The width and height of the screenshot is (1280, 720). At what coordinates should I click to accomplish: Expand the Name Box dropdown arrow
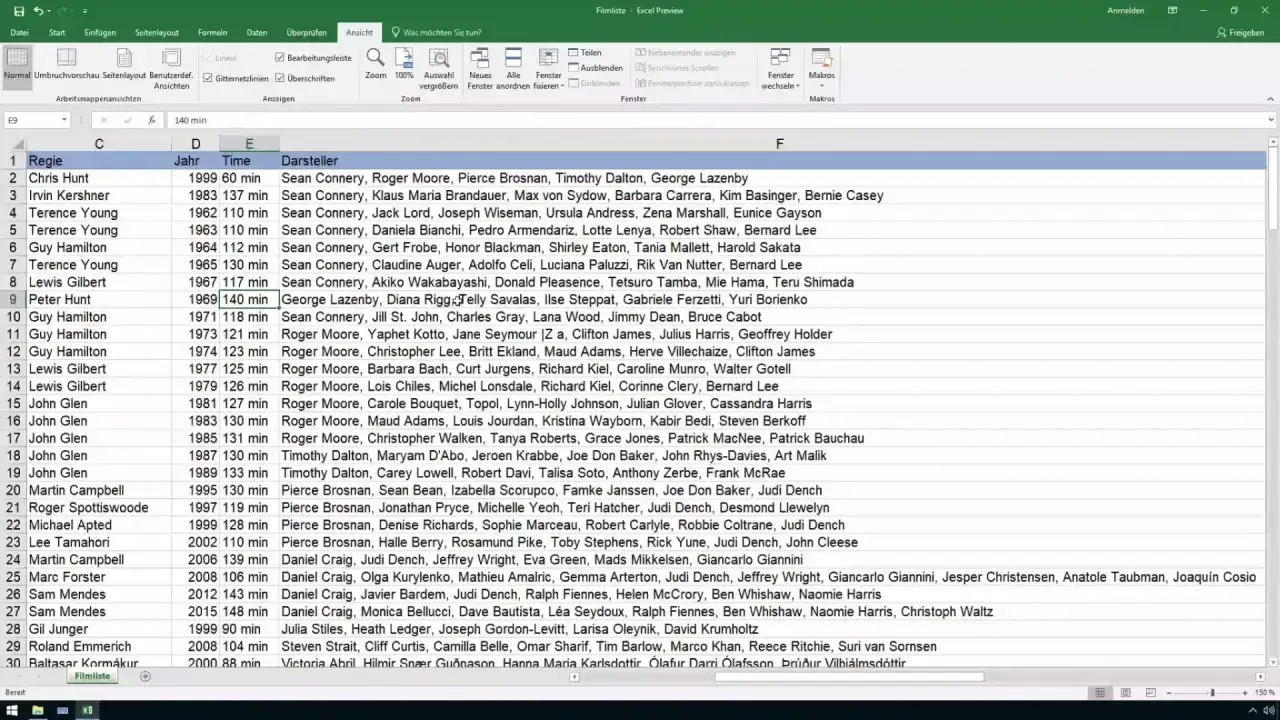tap(64, 120)
